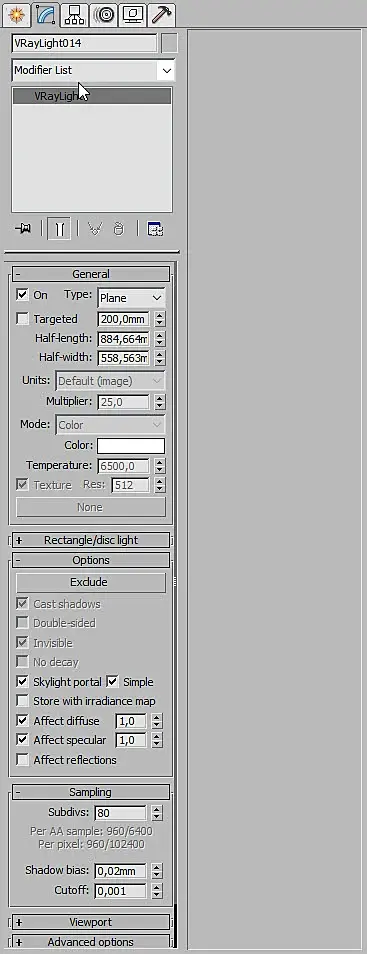Viewport: 367px width, 954px height.
Task: Open the object color swatch beside name
Action: coord(170,43)
